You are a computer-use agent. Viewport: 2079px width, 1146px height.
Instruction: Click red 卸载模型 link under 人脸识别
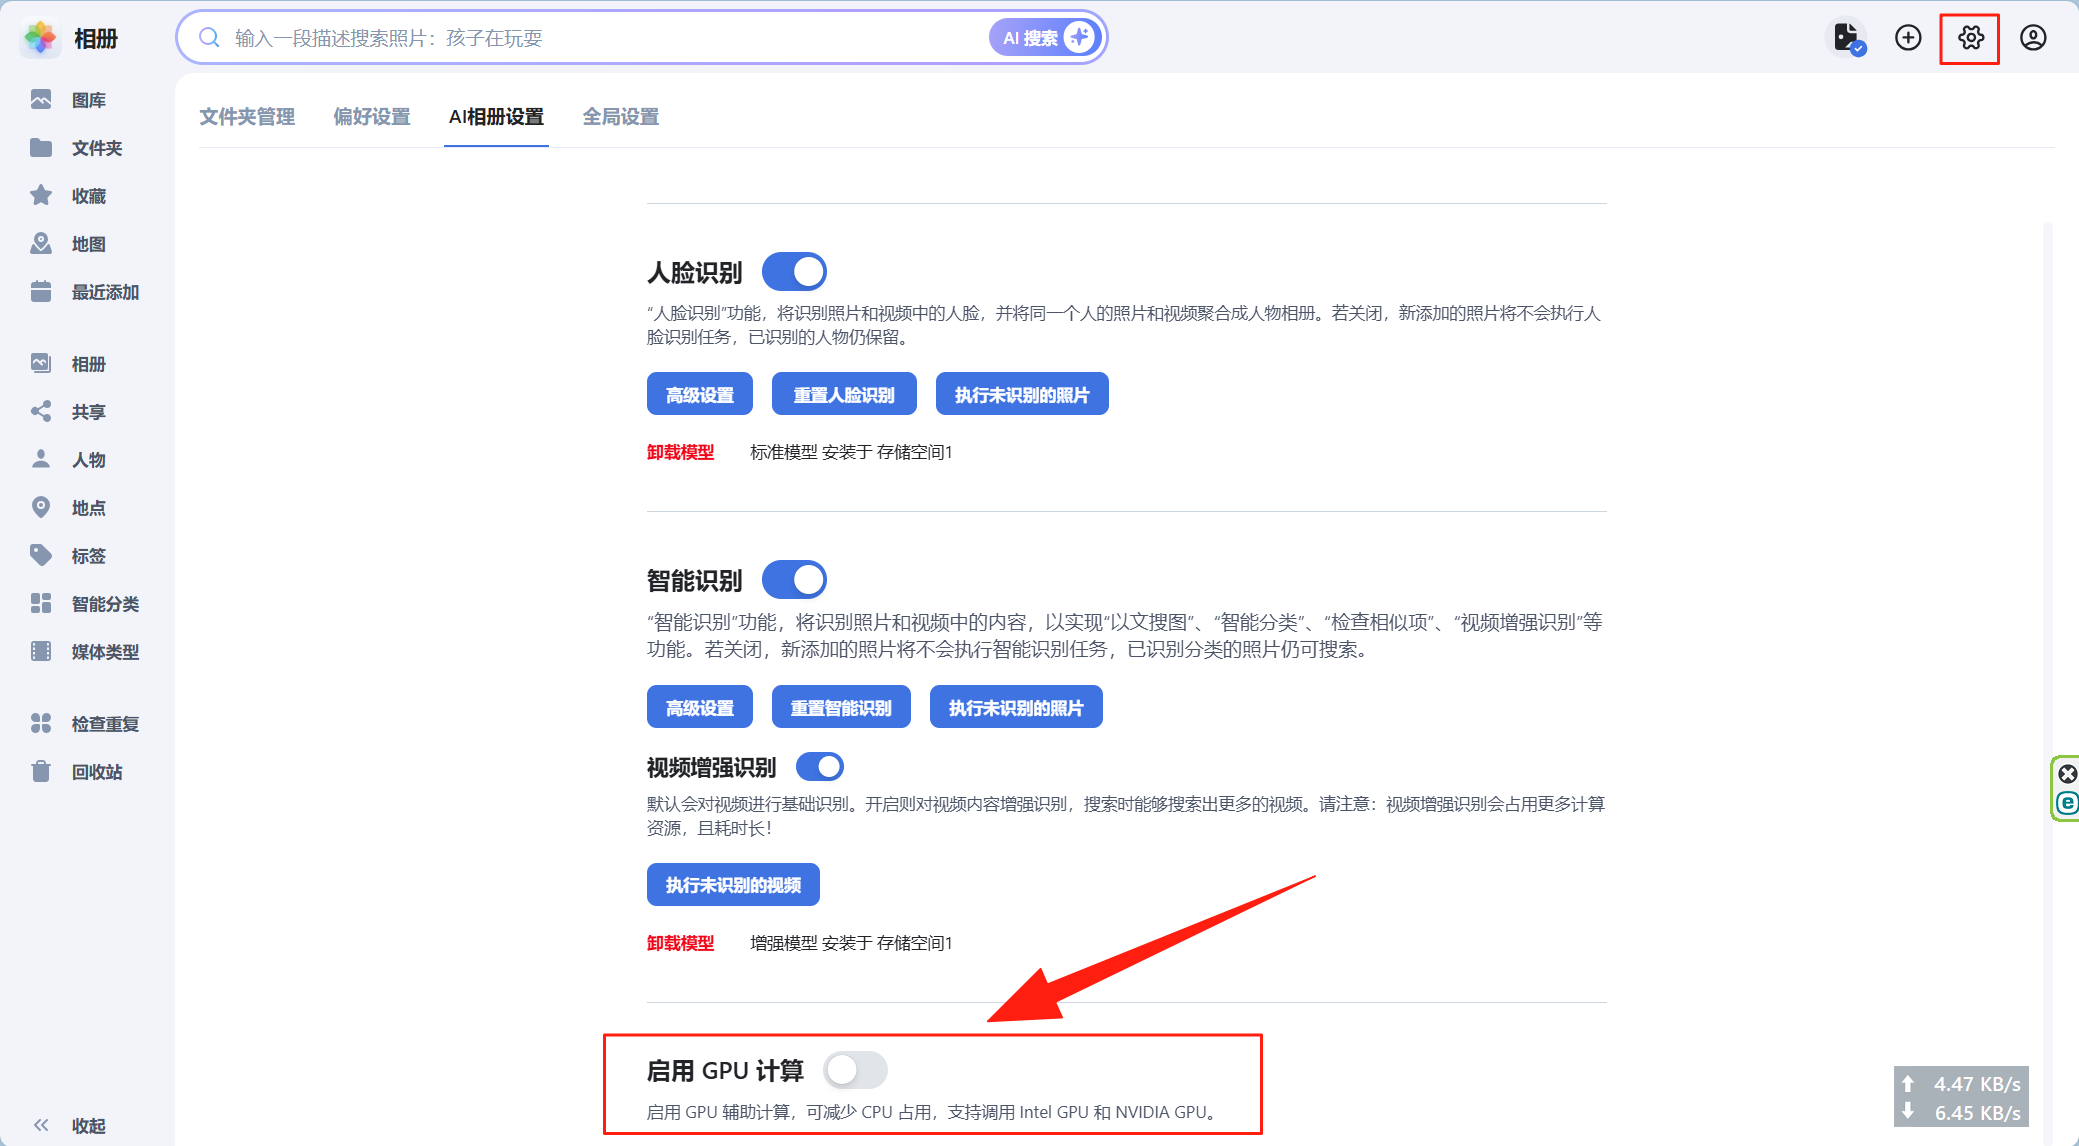tap(680, 452)
